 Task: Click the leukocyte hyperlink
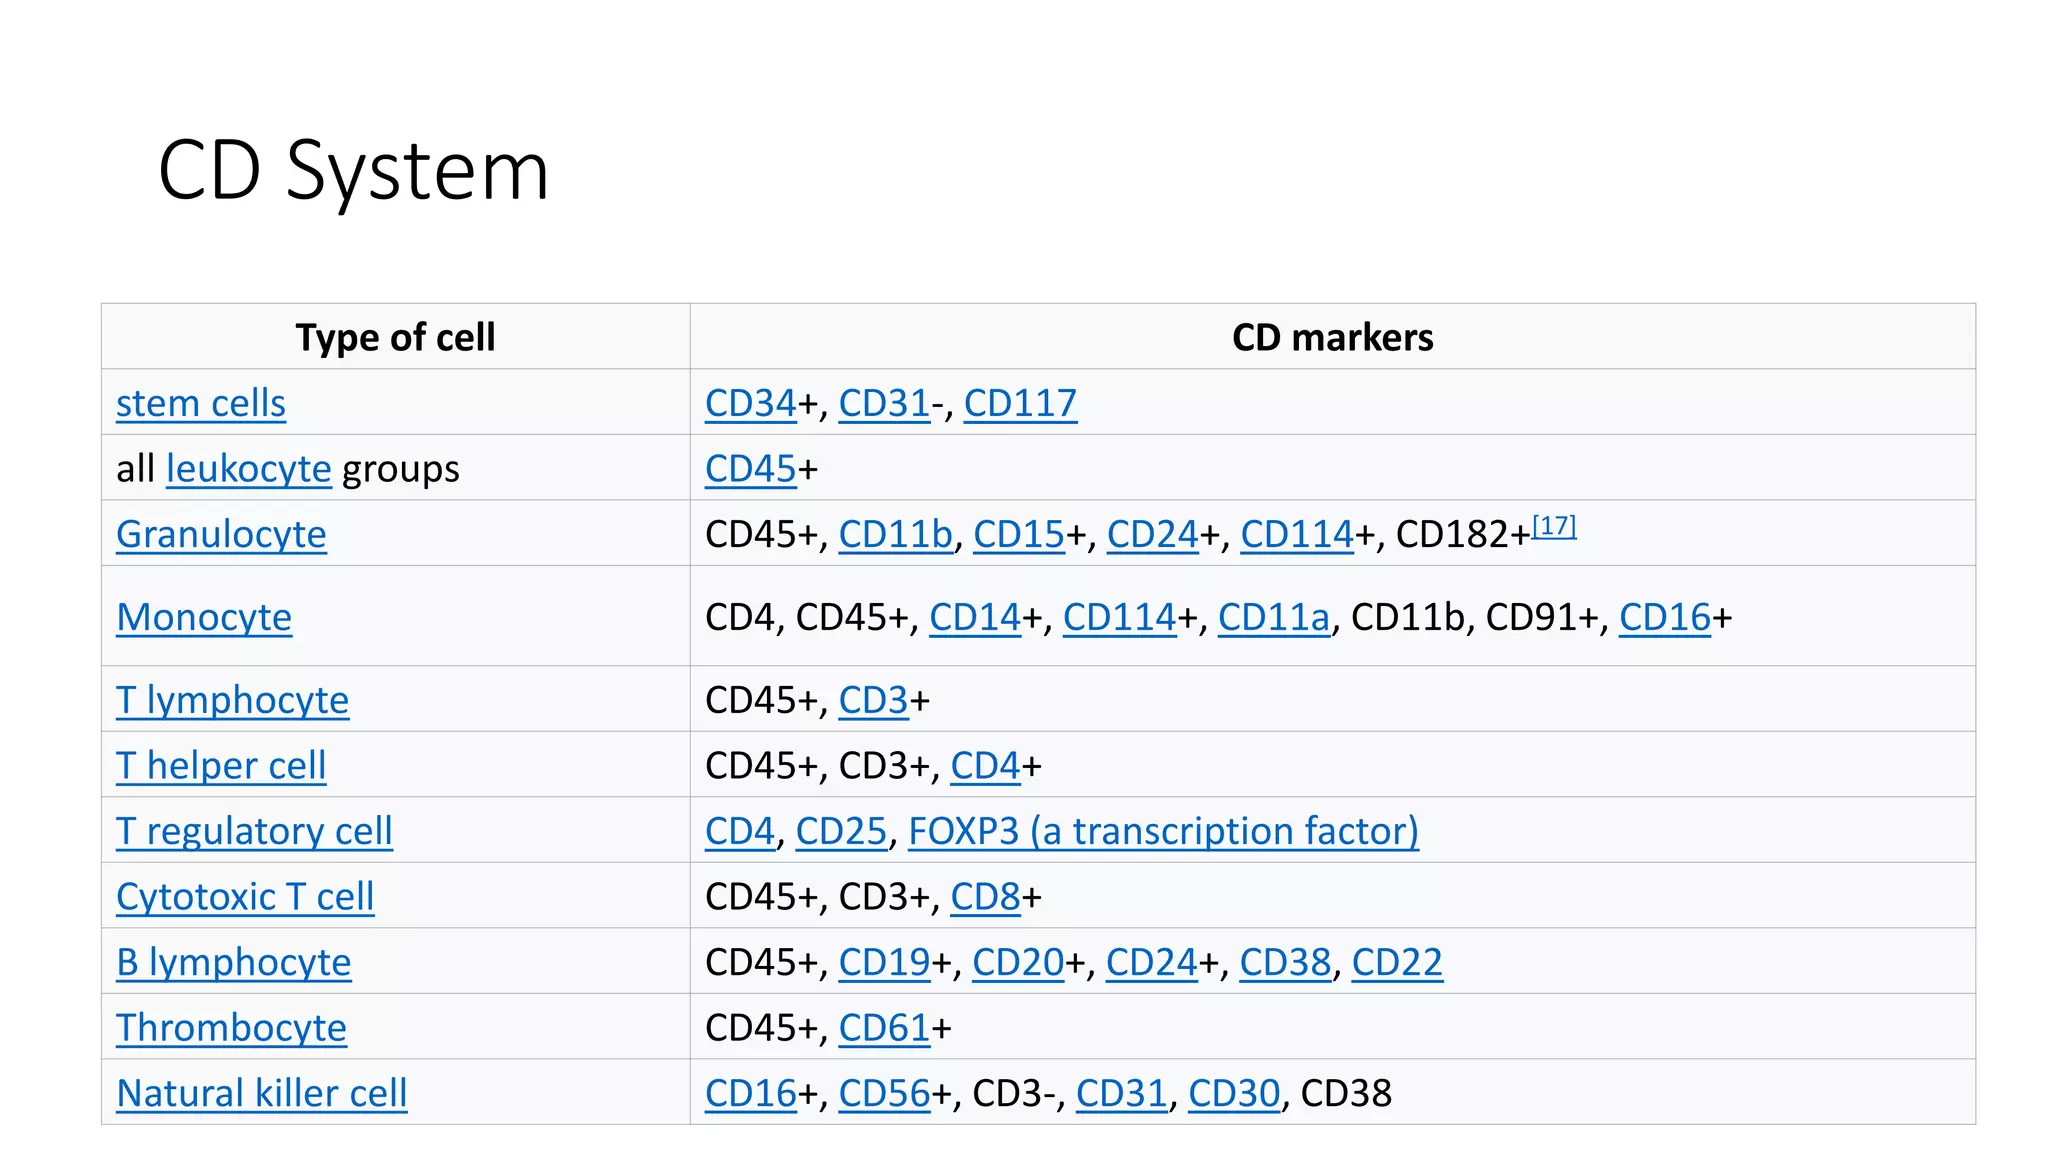pos(248,469)
